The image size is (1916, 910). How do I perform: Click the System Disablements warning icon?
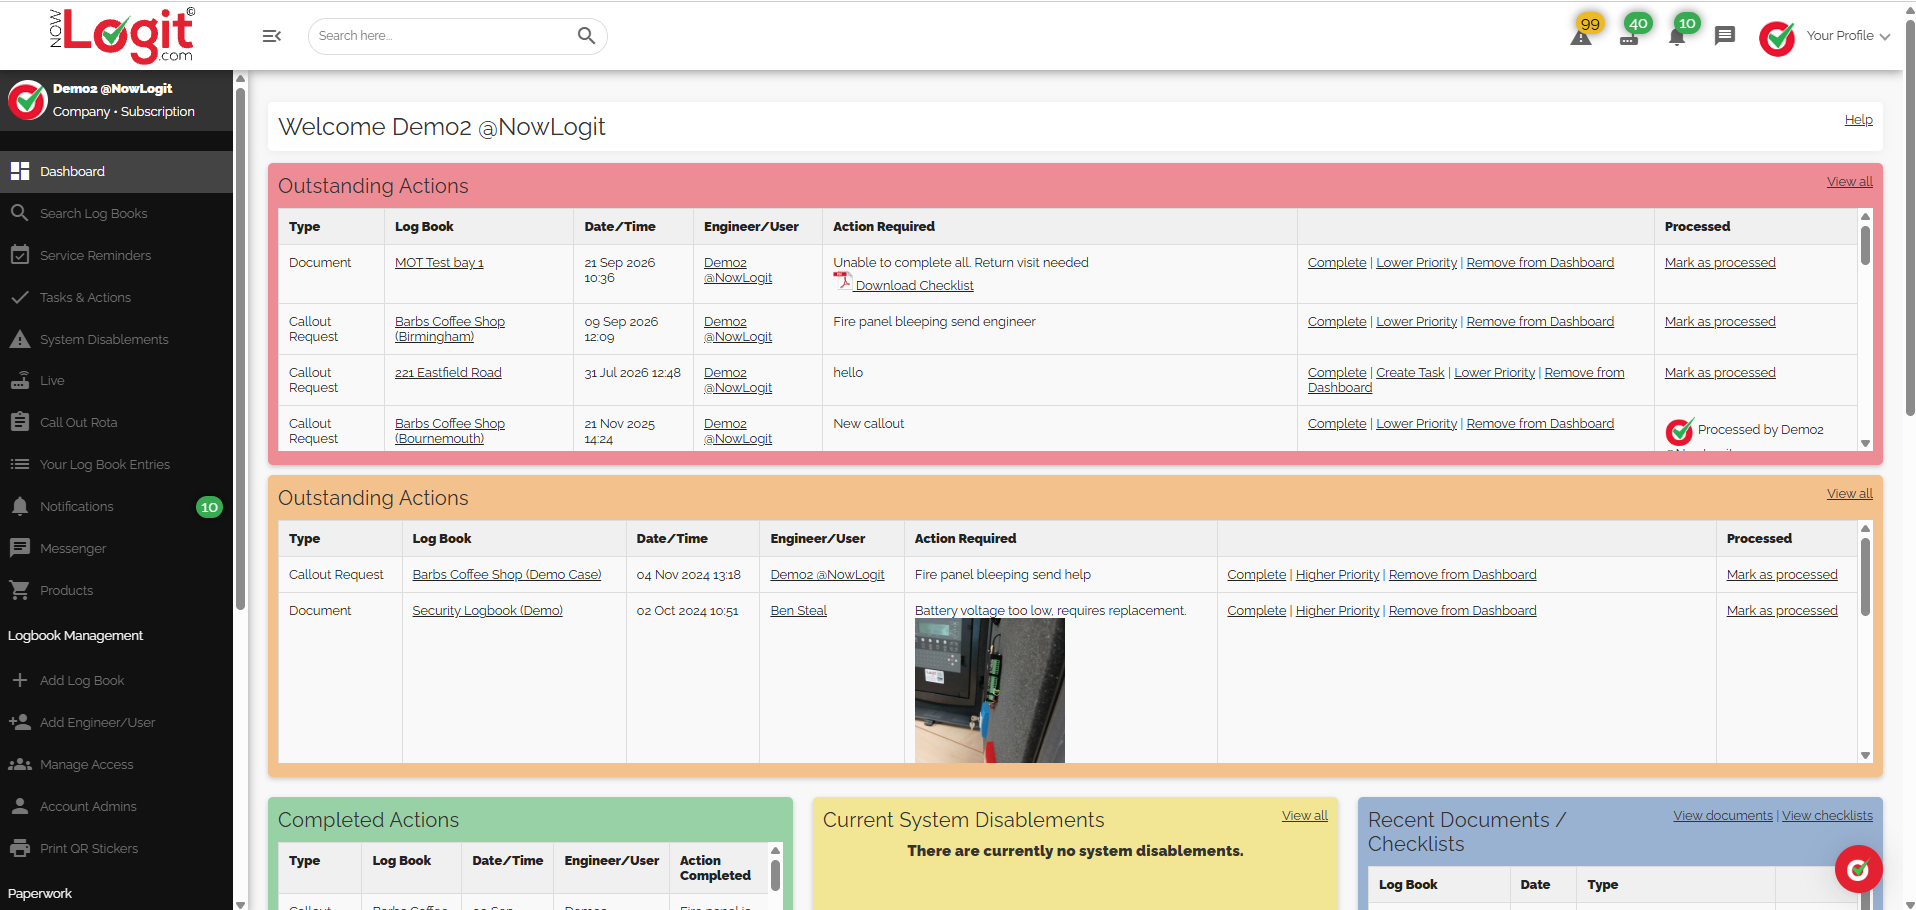click(19, 339)
